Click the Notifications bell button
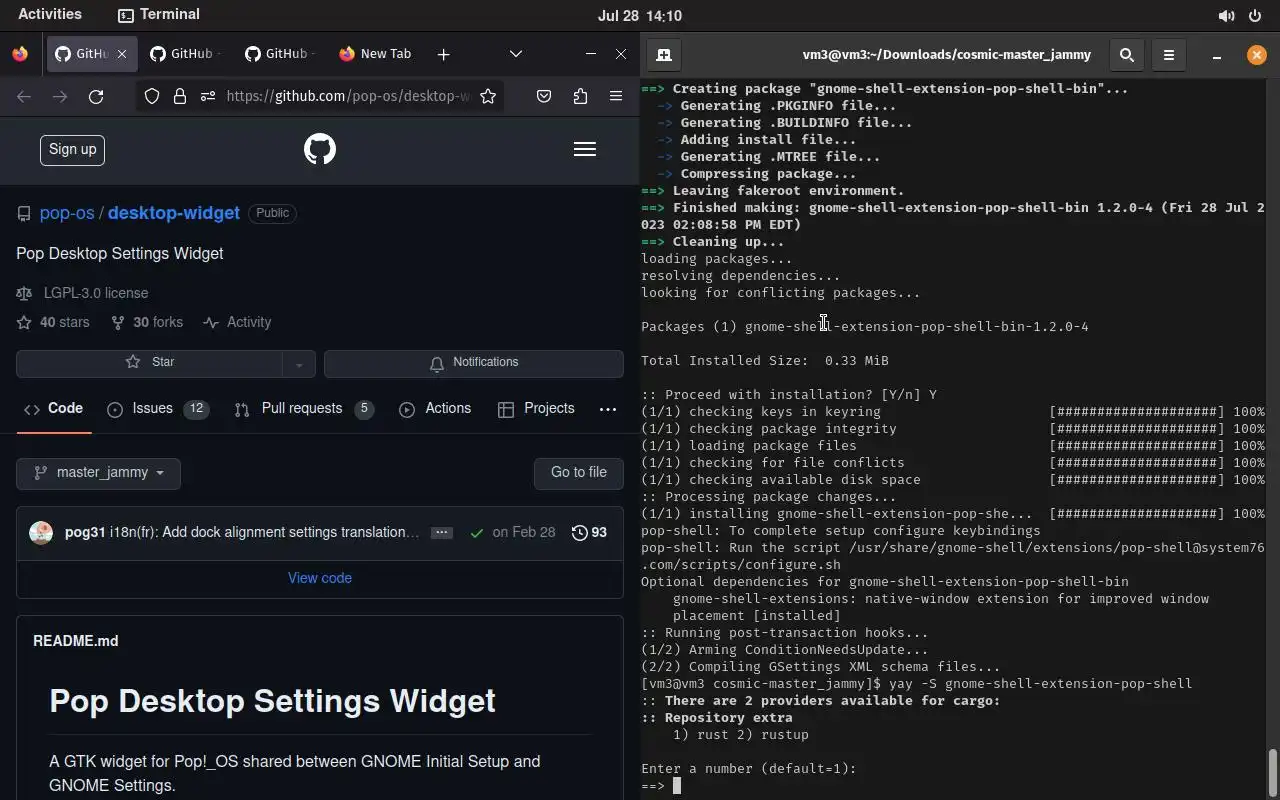1280x800 pixels. point(474,362)
